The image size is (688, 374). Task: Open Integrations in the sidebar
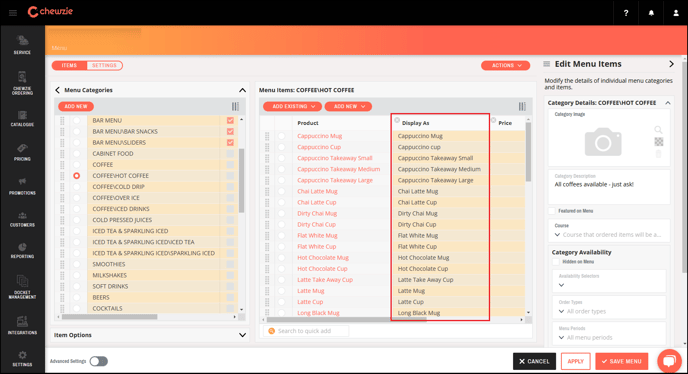pos(22,325)
